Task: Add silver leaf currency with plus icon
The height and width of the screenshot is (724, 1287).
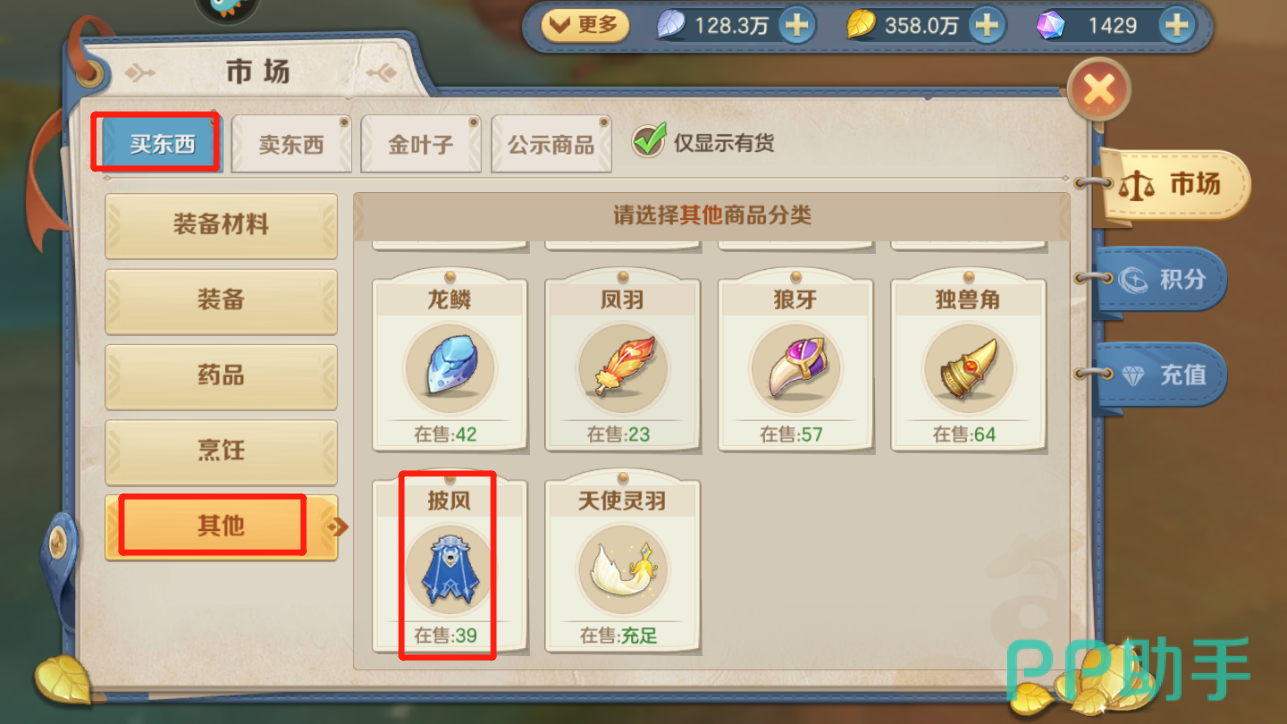Action: [x=797, y=25]
